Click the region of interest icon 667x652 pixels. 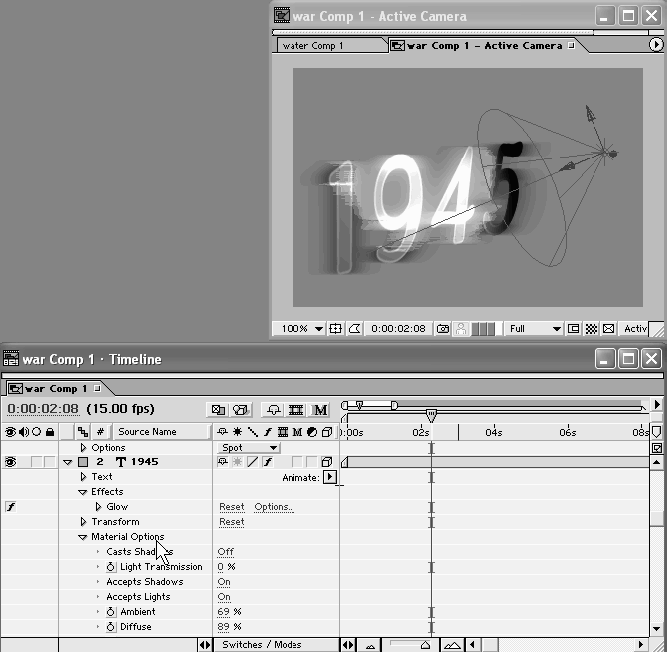point(574,328)
